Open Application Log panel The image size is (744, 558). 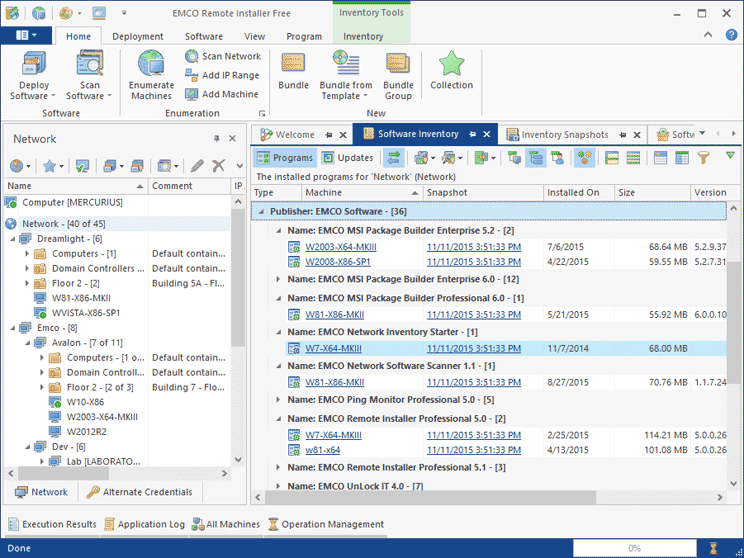point(145,524)
